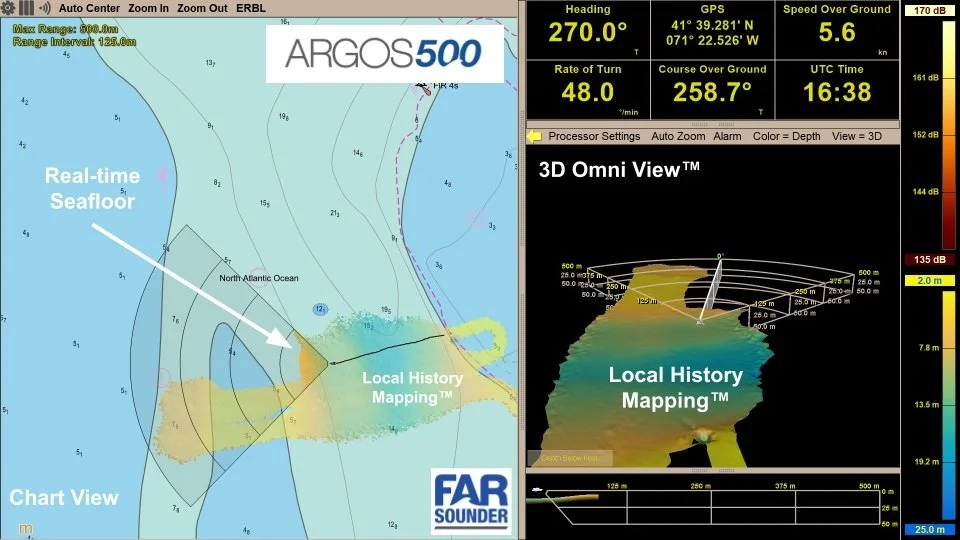Select the GPS position panel

712,30
